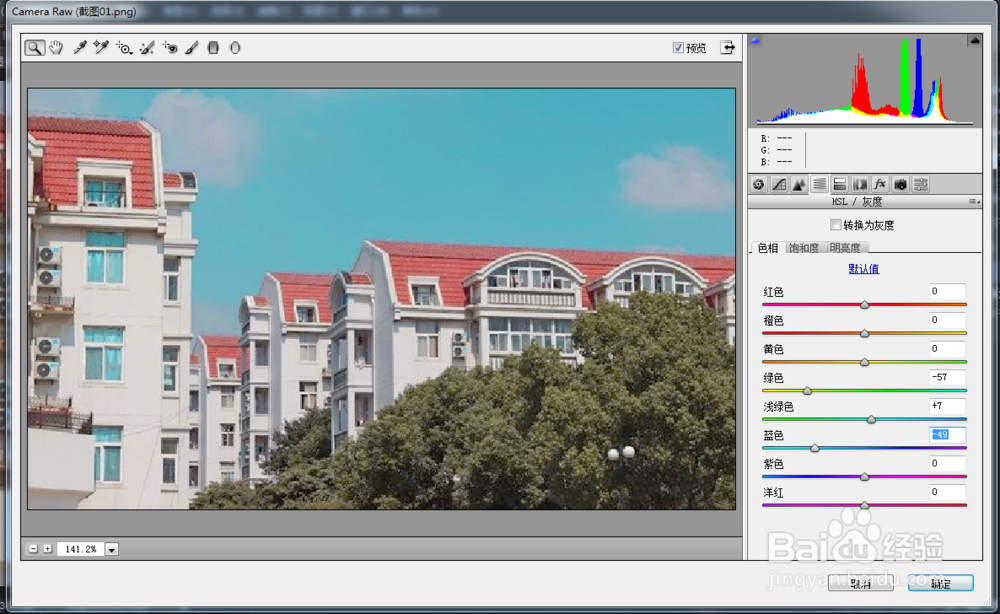The height and width of the screenshot is (614, 1000).
Task: Select the Zoom tool magnifier
Action: pyautogui.click(x=34, y=48)
